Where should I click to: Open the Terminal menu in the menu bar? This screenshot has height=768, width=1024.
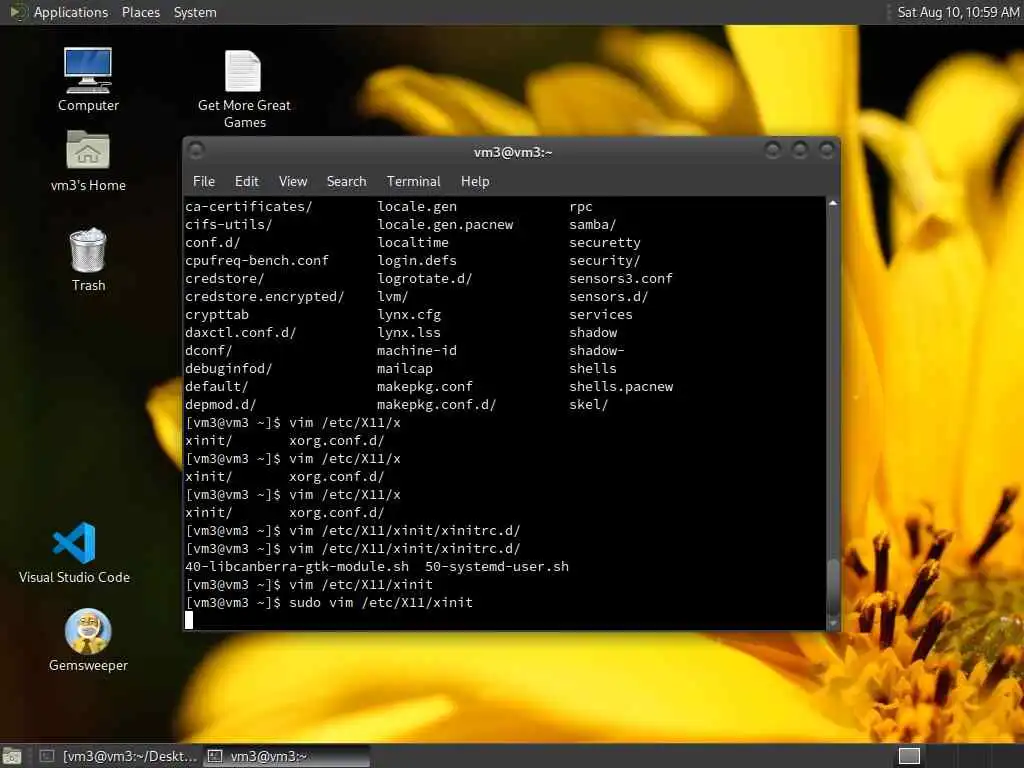[x=413, y=182]
